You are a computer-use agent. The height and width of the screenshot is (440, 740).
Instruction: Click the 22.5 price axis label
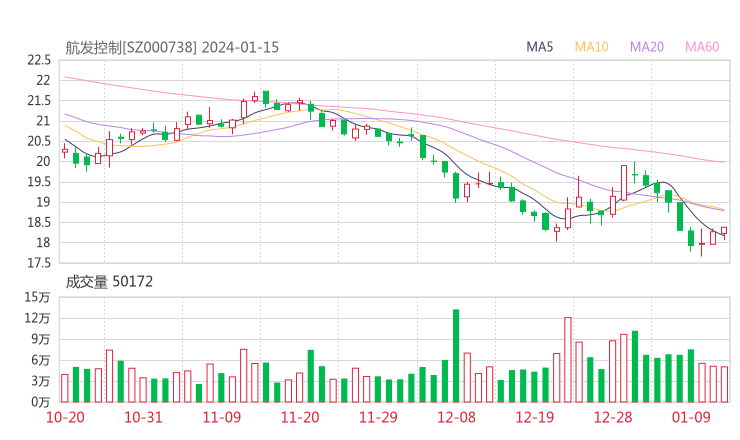(38, 60)
